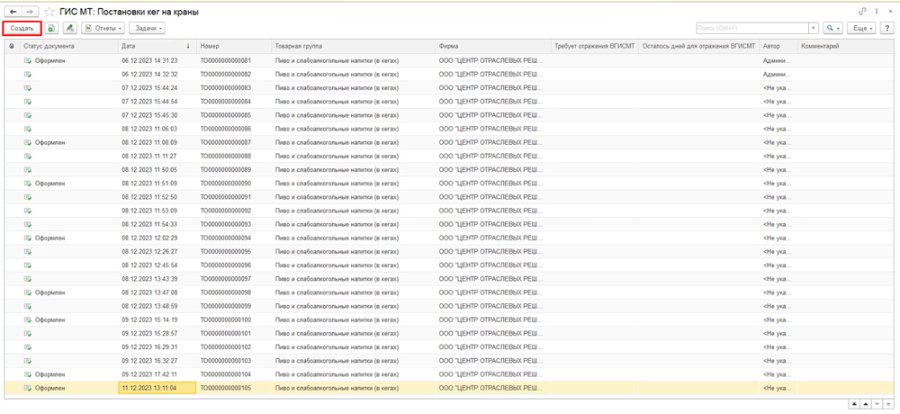Image resolution: width=900 pixels, height=414 pixels.
Task: Click the status icon in row TO0000000000083
Action: [28, 88]
